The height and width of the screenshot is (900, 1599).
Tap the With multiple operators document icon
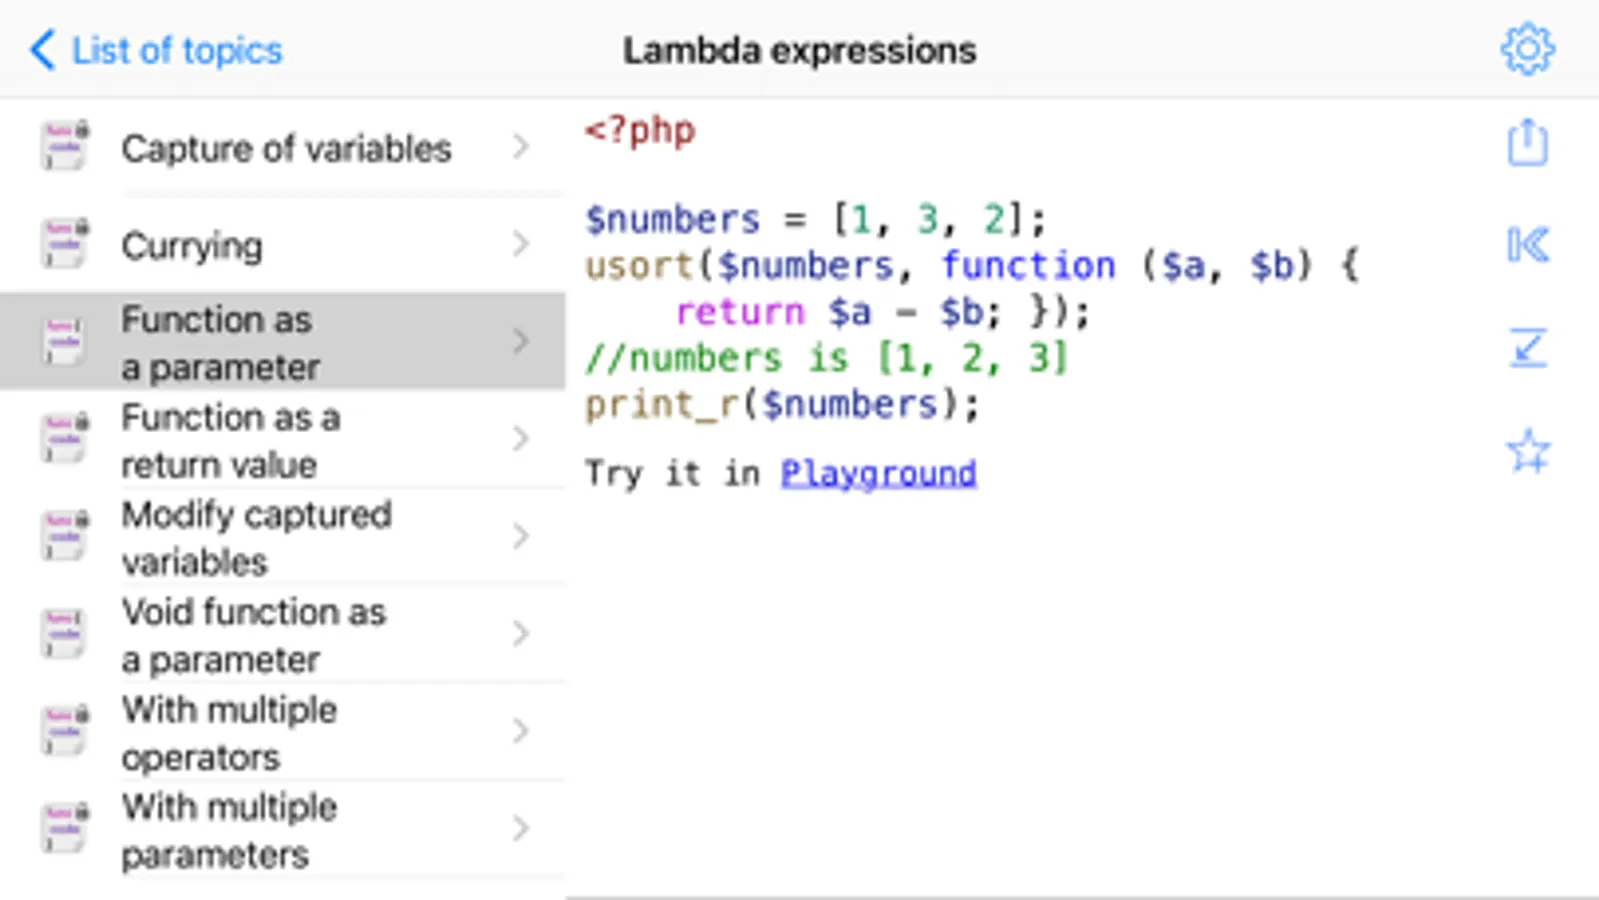point(65,731)
